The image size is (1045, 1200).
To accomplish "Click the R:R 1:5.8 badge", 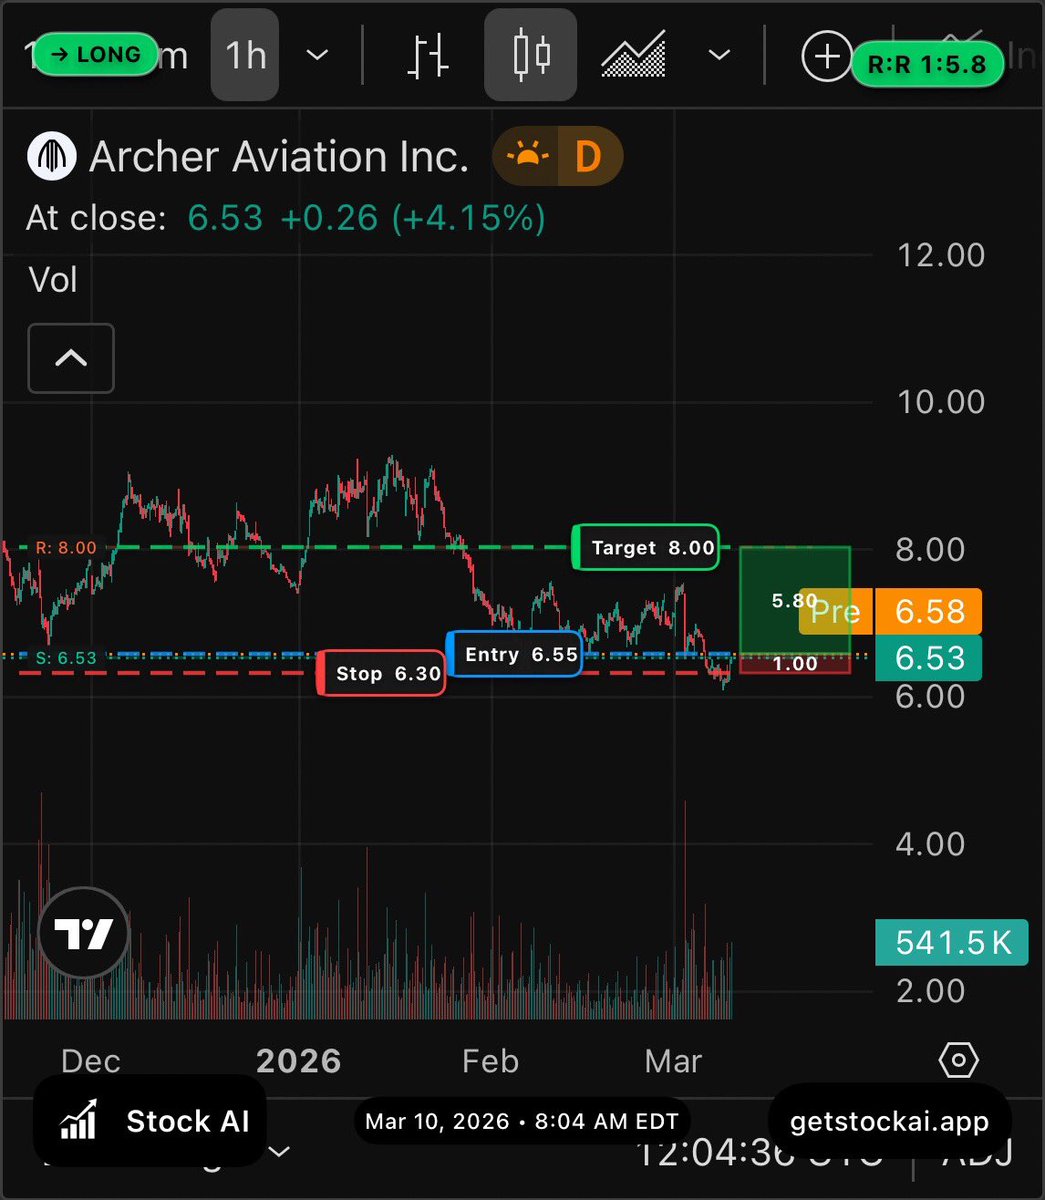I will pyautogui.click(x=927, y=66).
